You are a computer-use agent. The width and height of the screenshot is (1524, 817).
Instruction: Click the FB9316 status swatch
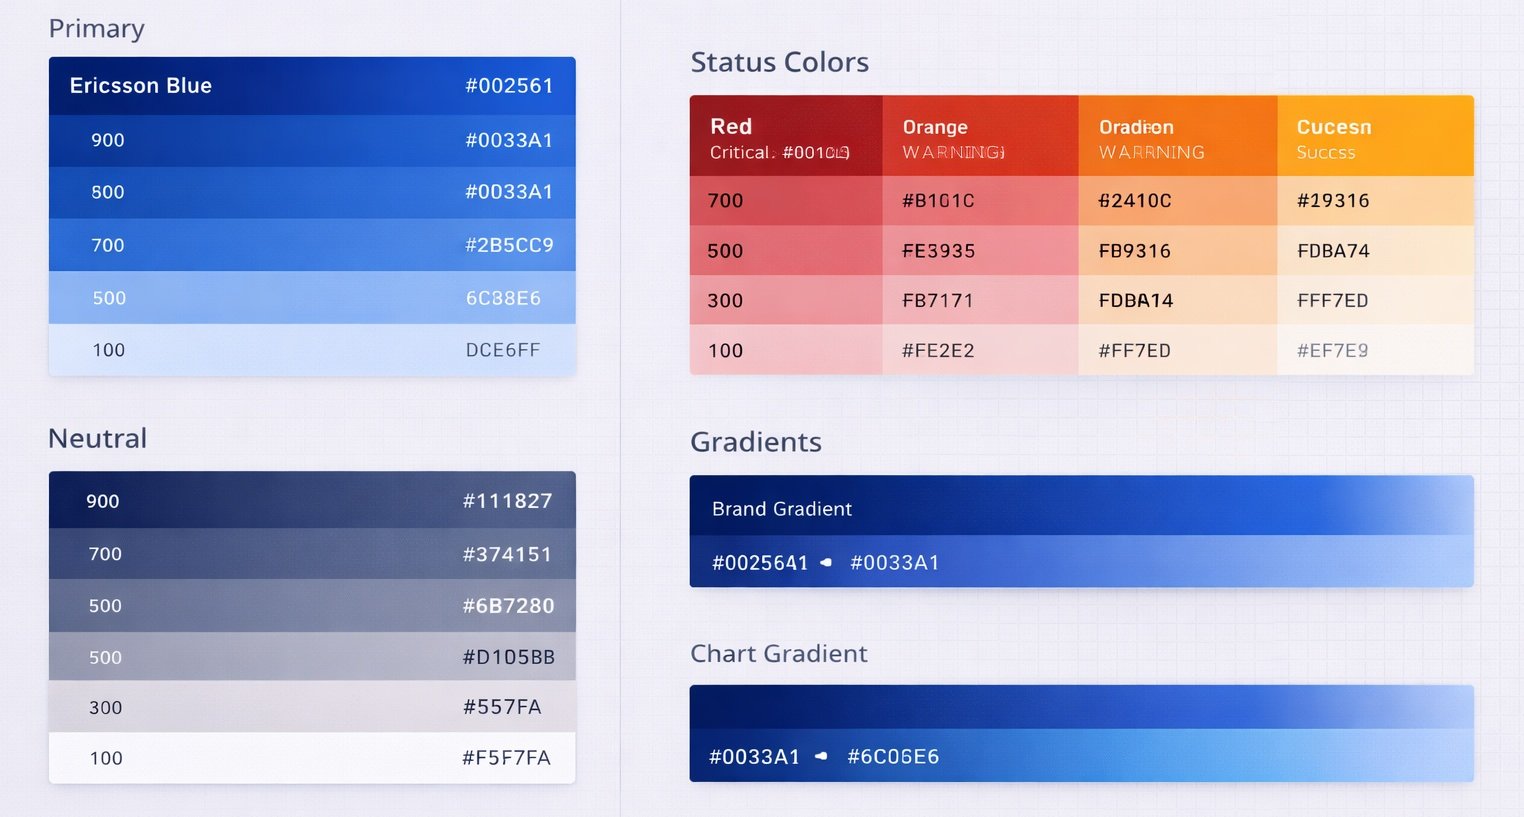(x=1178, y=251)
